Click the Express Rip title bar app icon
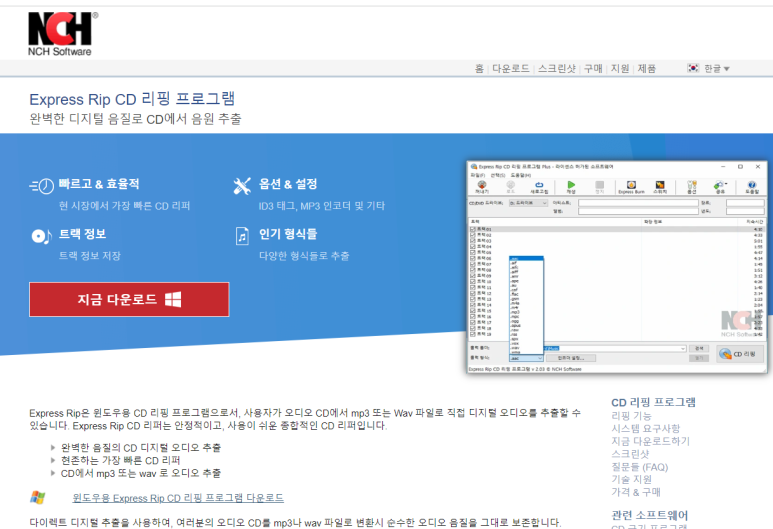 coord(474,167)
